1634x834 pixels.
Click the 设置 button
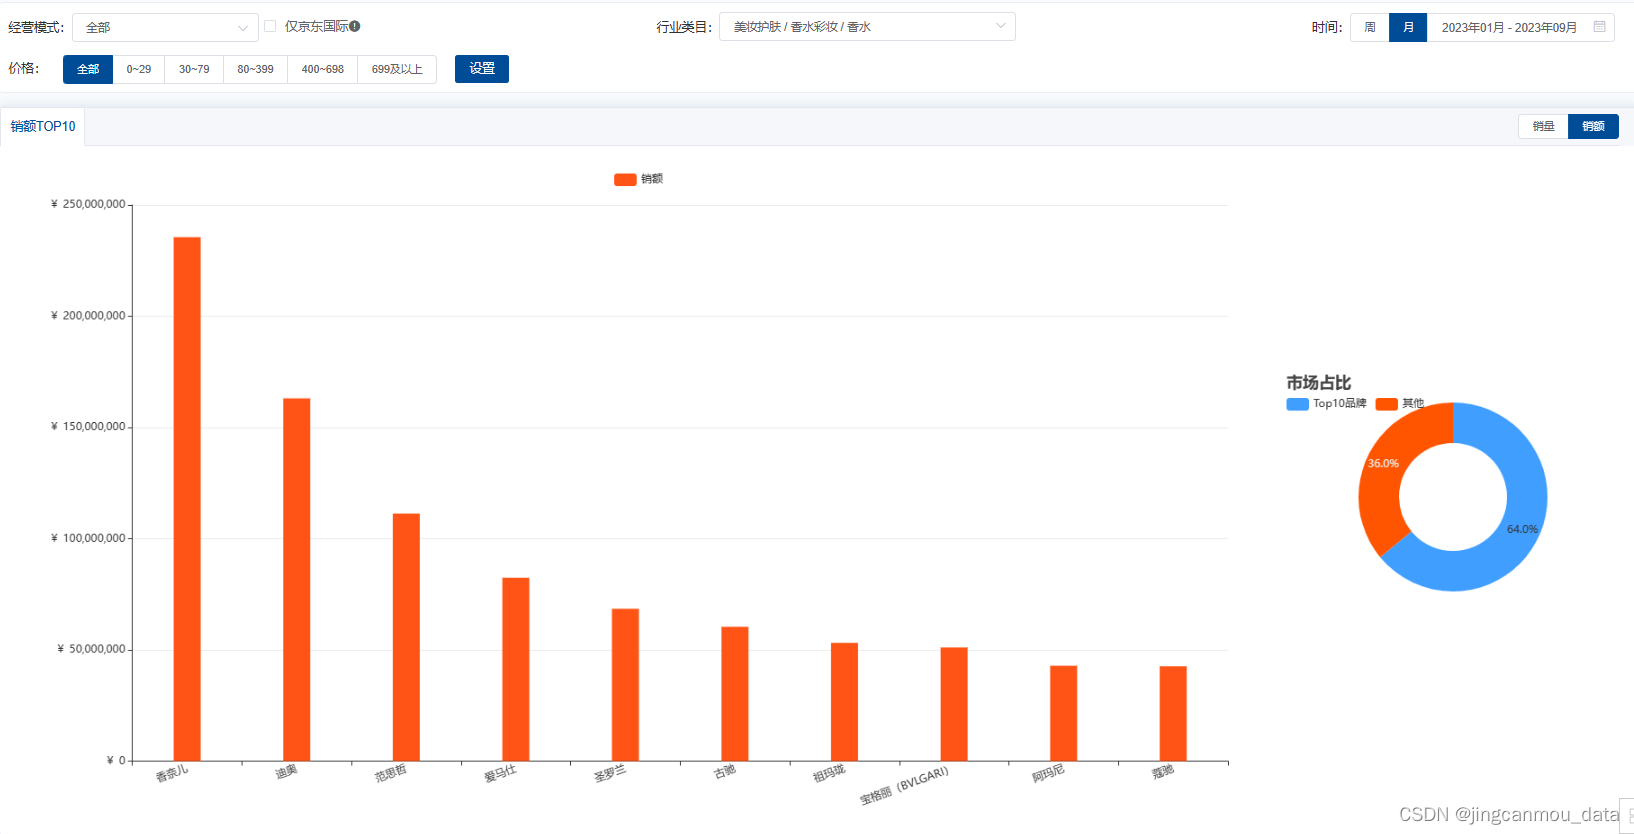pyautogui.click(x=482, y=69)
